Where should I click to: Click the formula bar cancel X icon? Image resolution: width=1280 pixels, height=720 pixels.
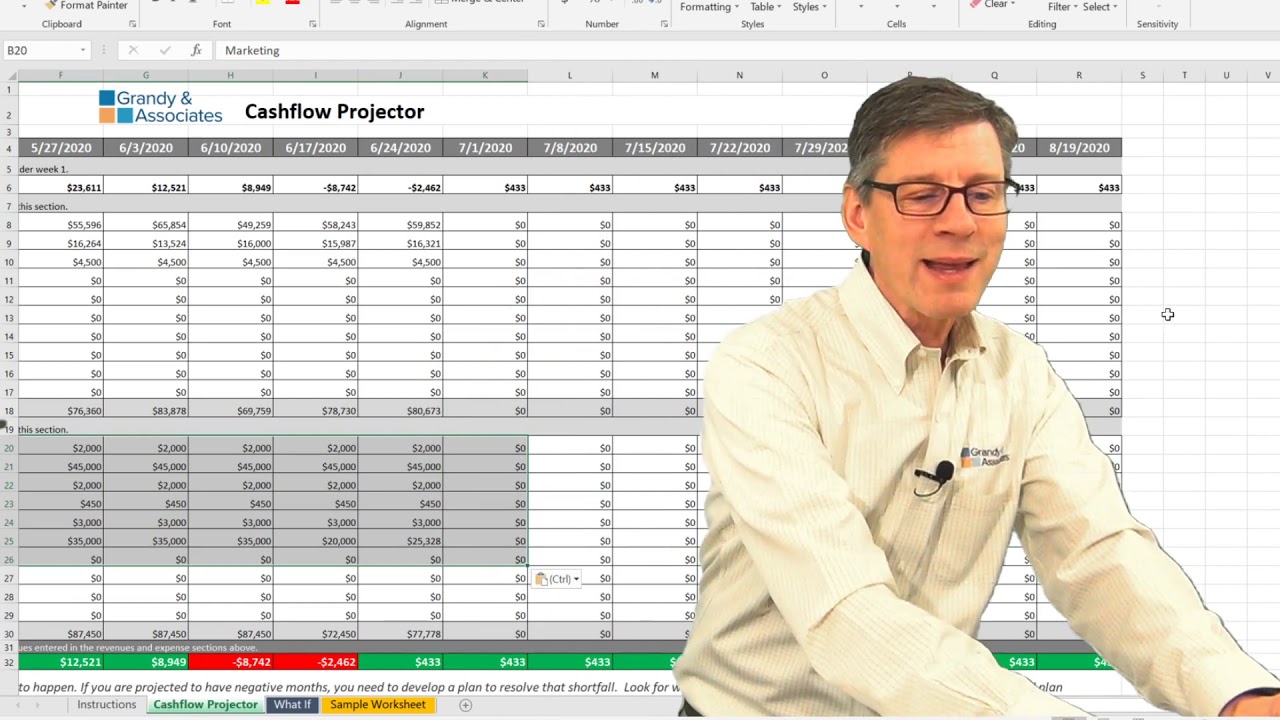click(x=133, y=50)
